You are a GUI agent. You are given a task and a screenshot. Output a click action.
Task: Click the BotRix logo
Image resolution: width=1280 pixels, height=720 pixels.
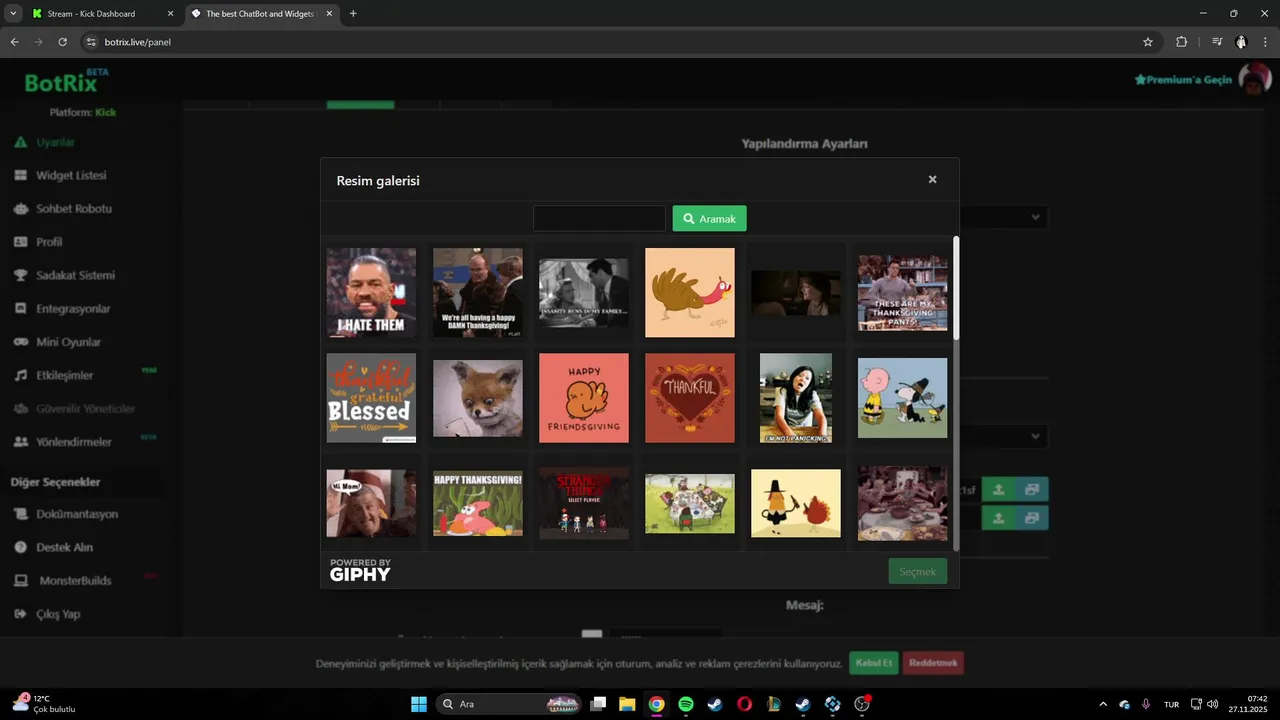click(67, 81)
